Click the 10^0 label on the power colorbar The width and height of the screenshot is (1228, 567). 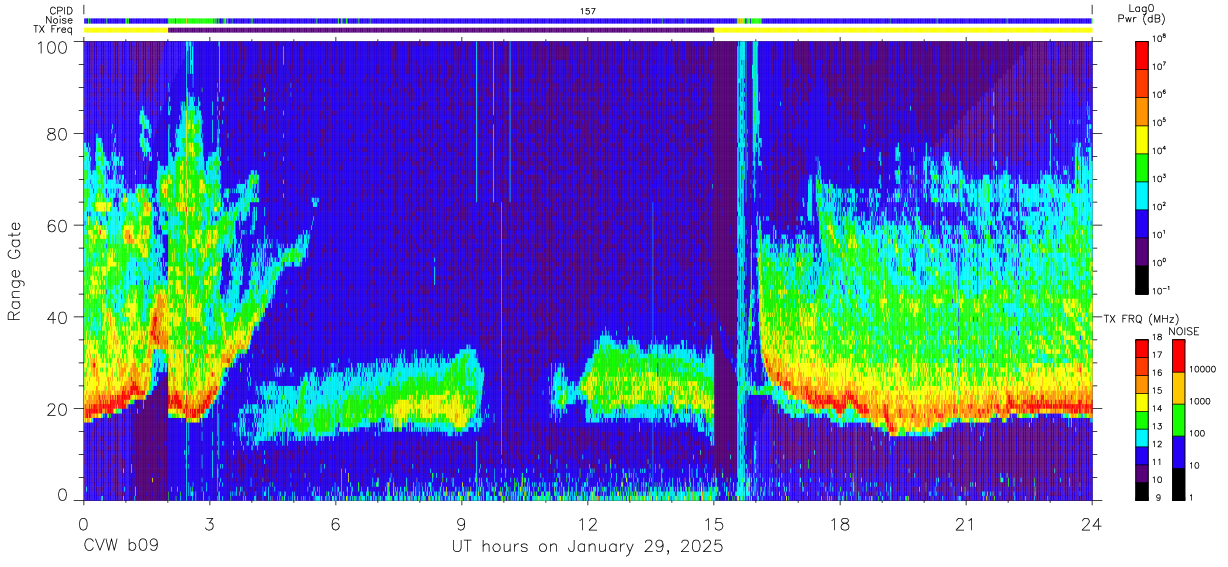(1160, 262)
